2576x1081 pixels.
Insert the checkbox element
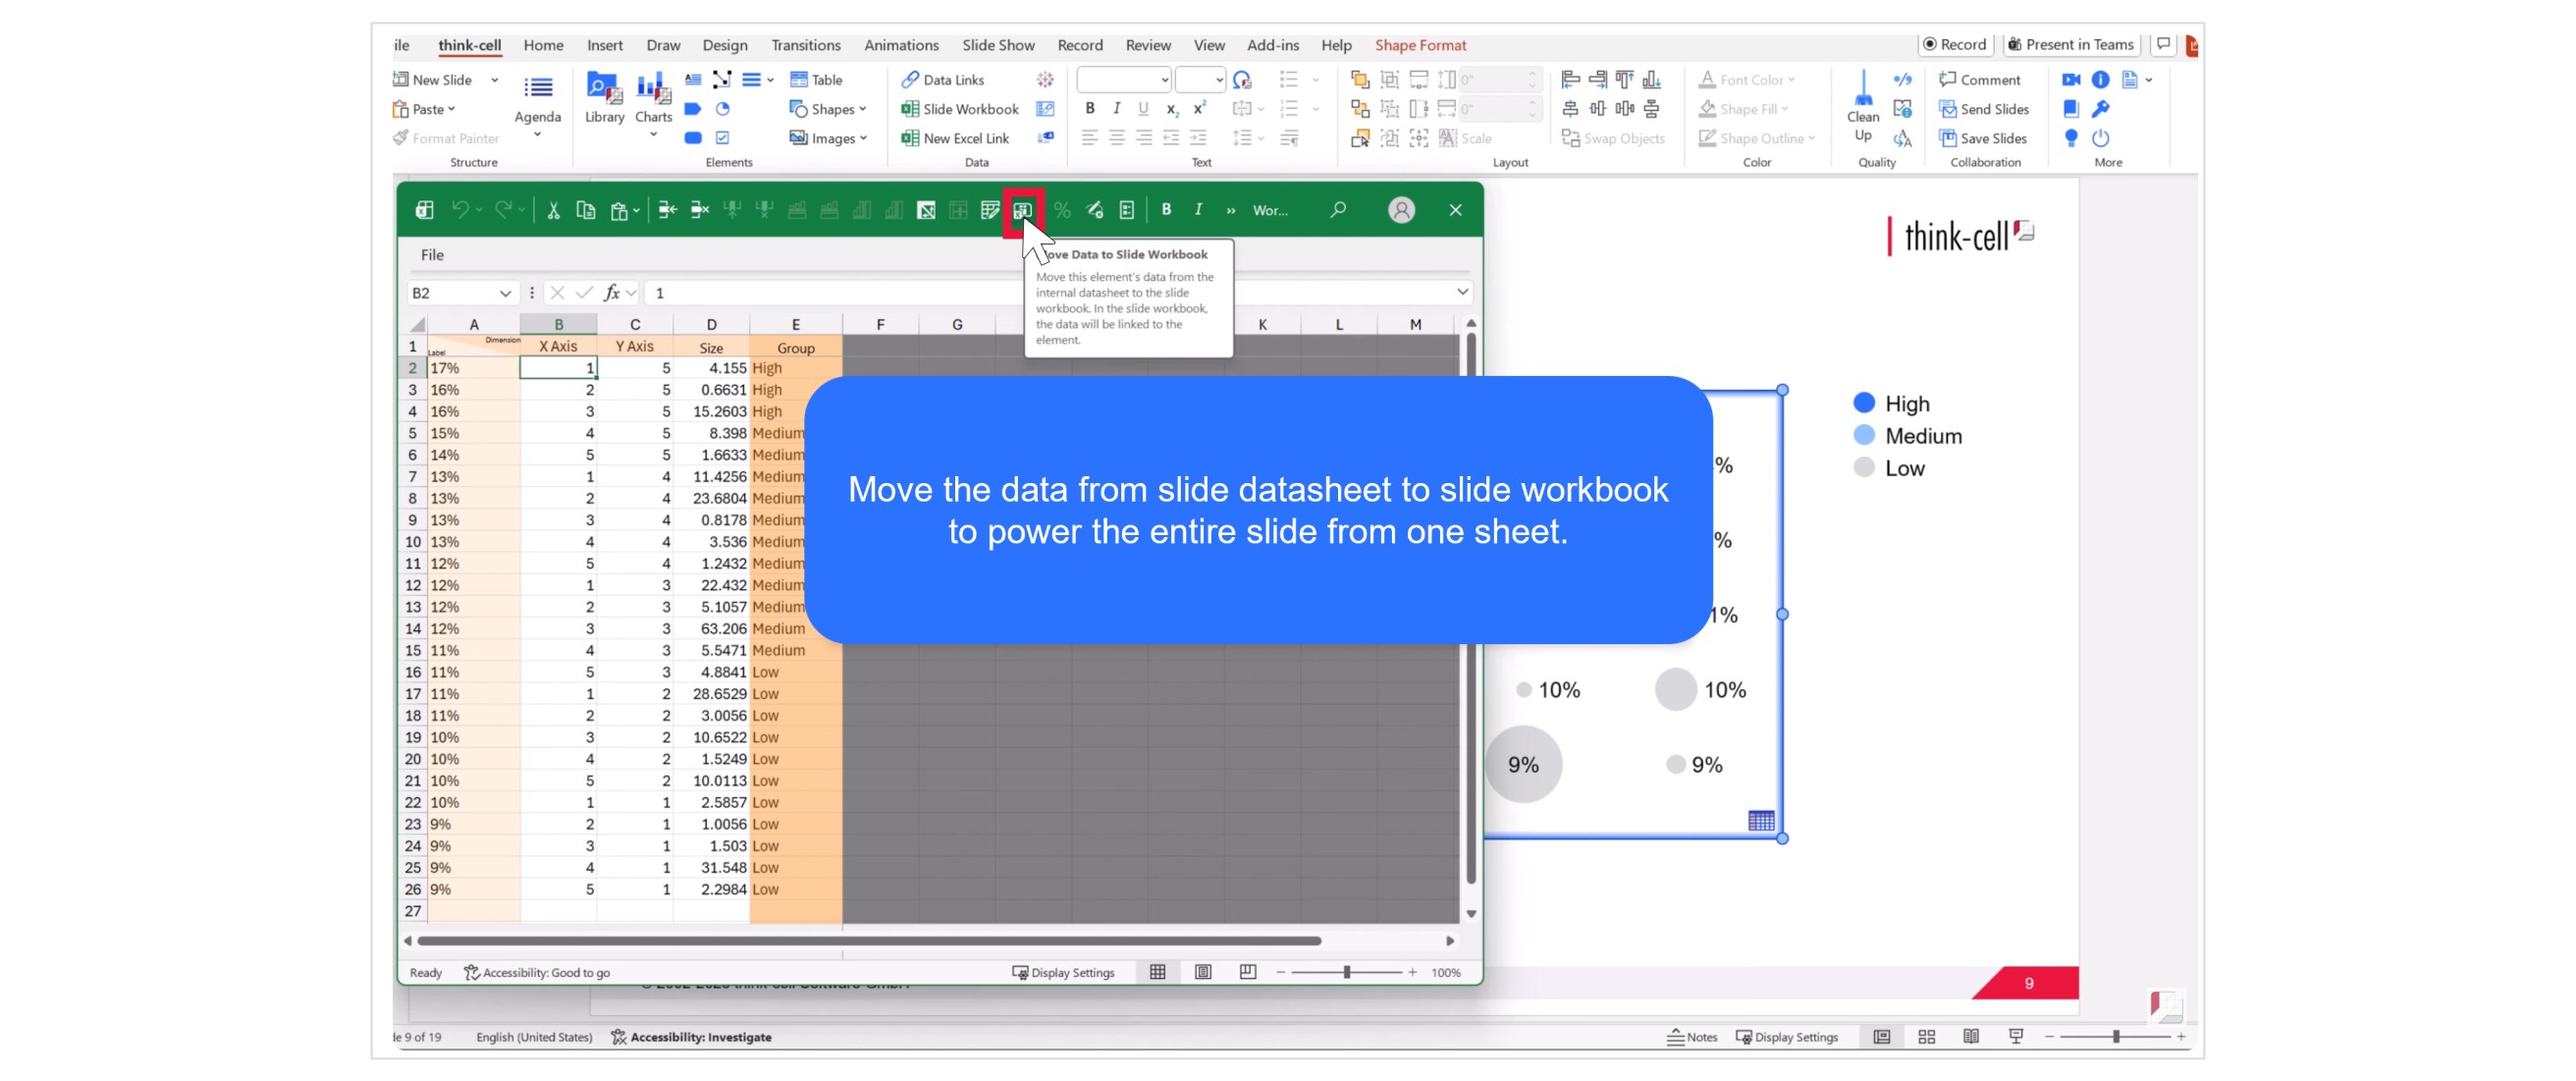click(722, 138)
